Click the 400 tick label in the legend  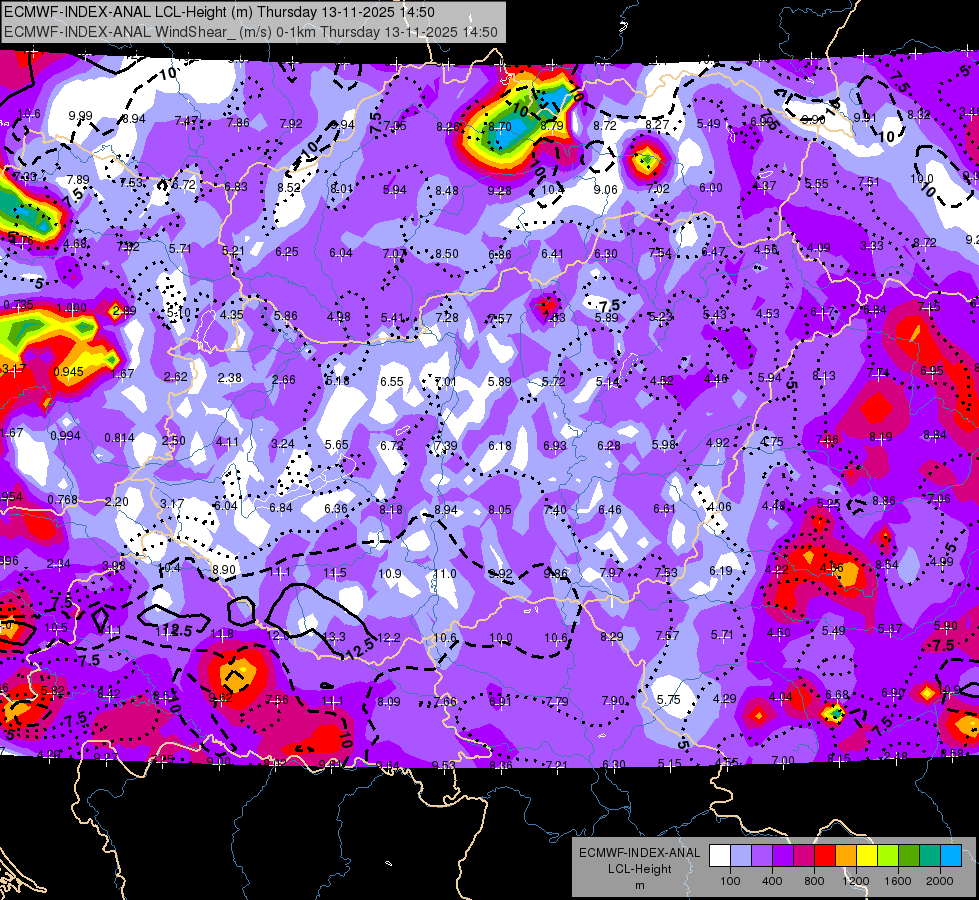coord(772,881)
